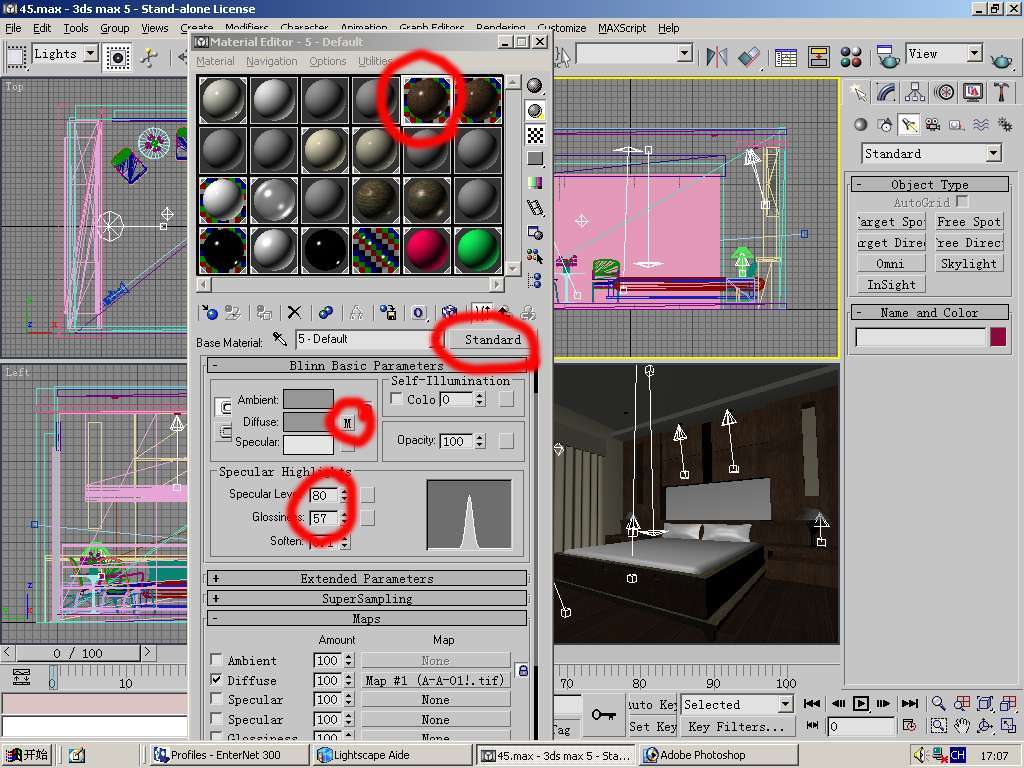Open Material Editor from main toolbar spheres
The width and height of the screenshot is (1024, 768).
point(851,57)
